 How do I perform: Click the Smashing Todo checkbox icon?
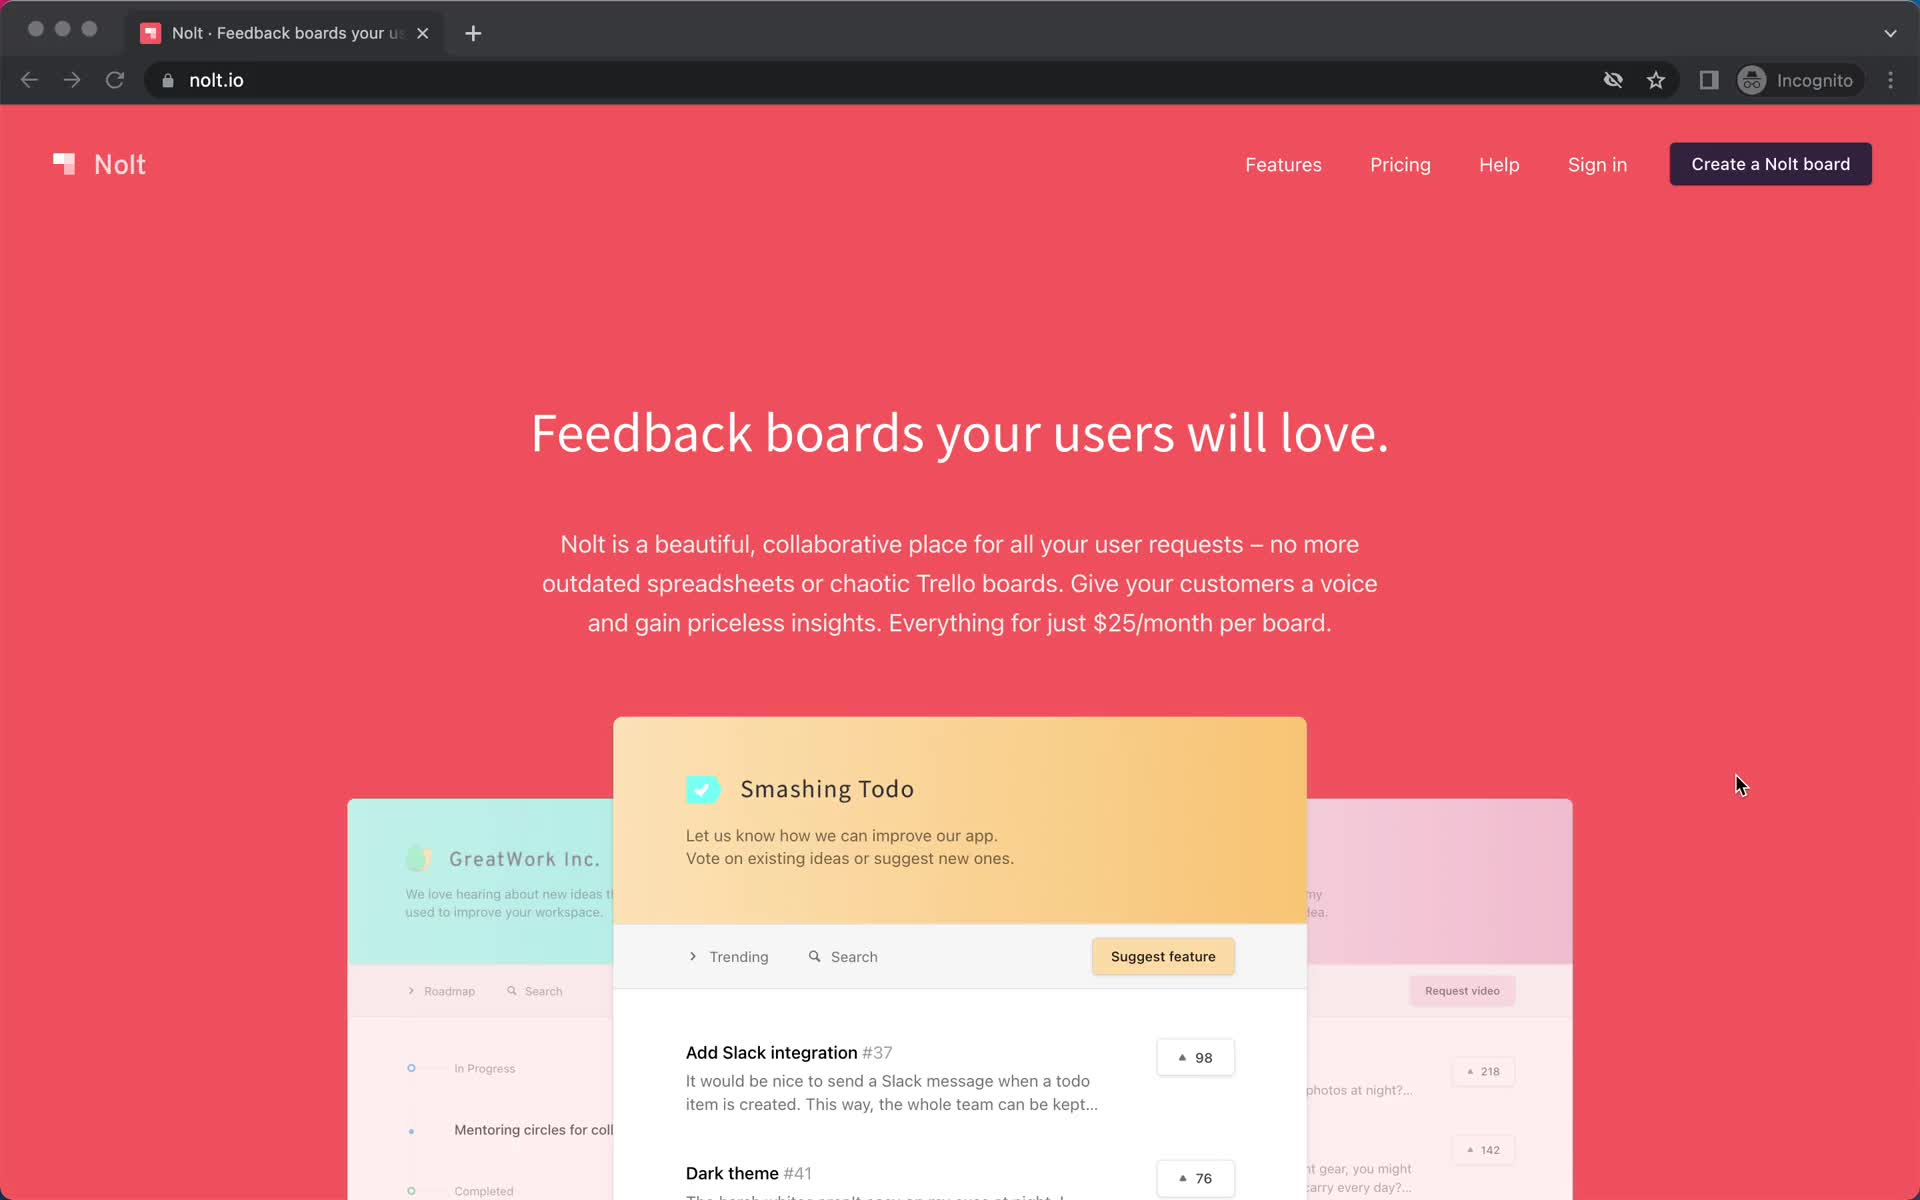point(702,788)
